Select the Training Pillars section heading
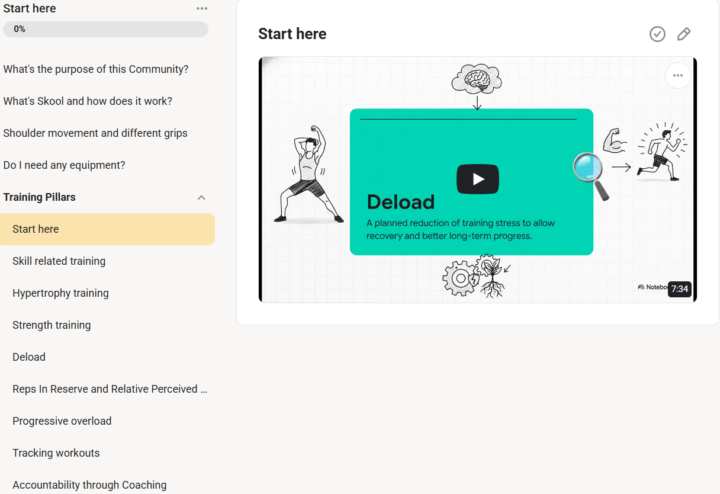The image size is (720, 494). pyautogui.click(x=39, y=197)
